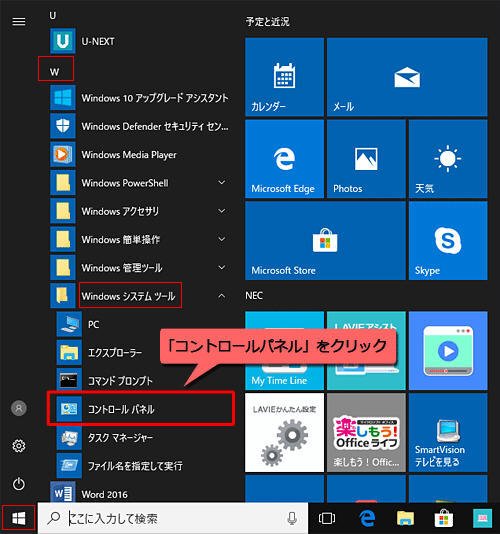The image size is (500, 534).
Task: Open the SmartVision テレビを見る tile
Action: [448, 433]
